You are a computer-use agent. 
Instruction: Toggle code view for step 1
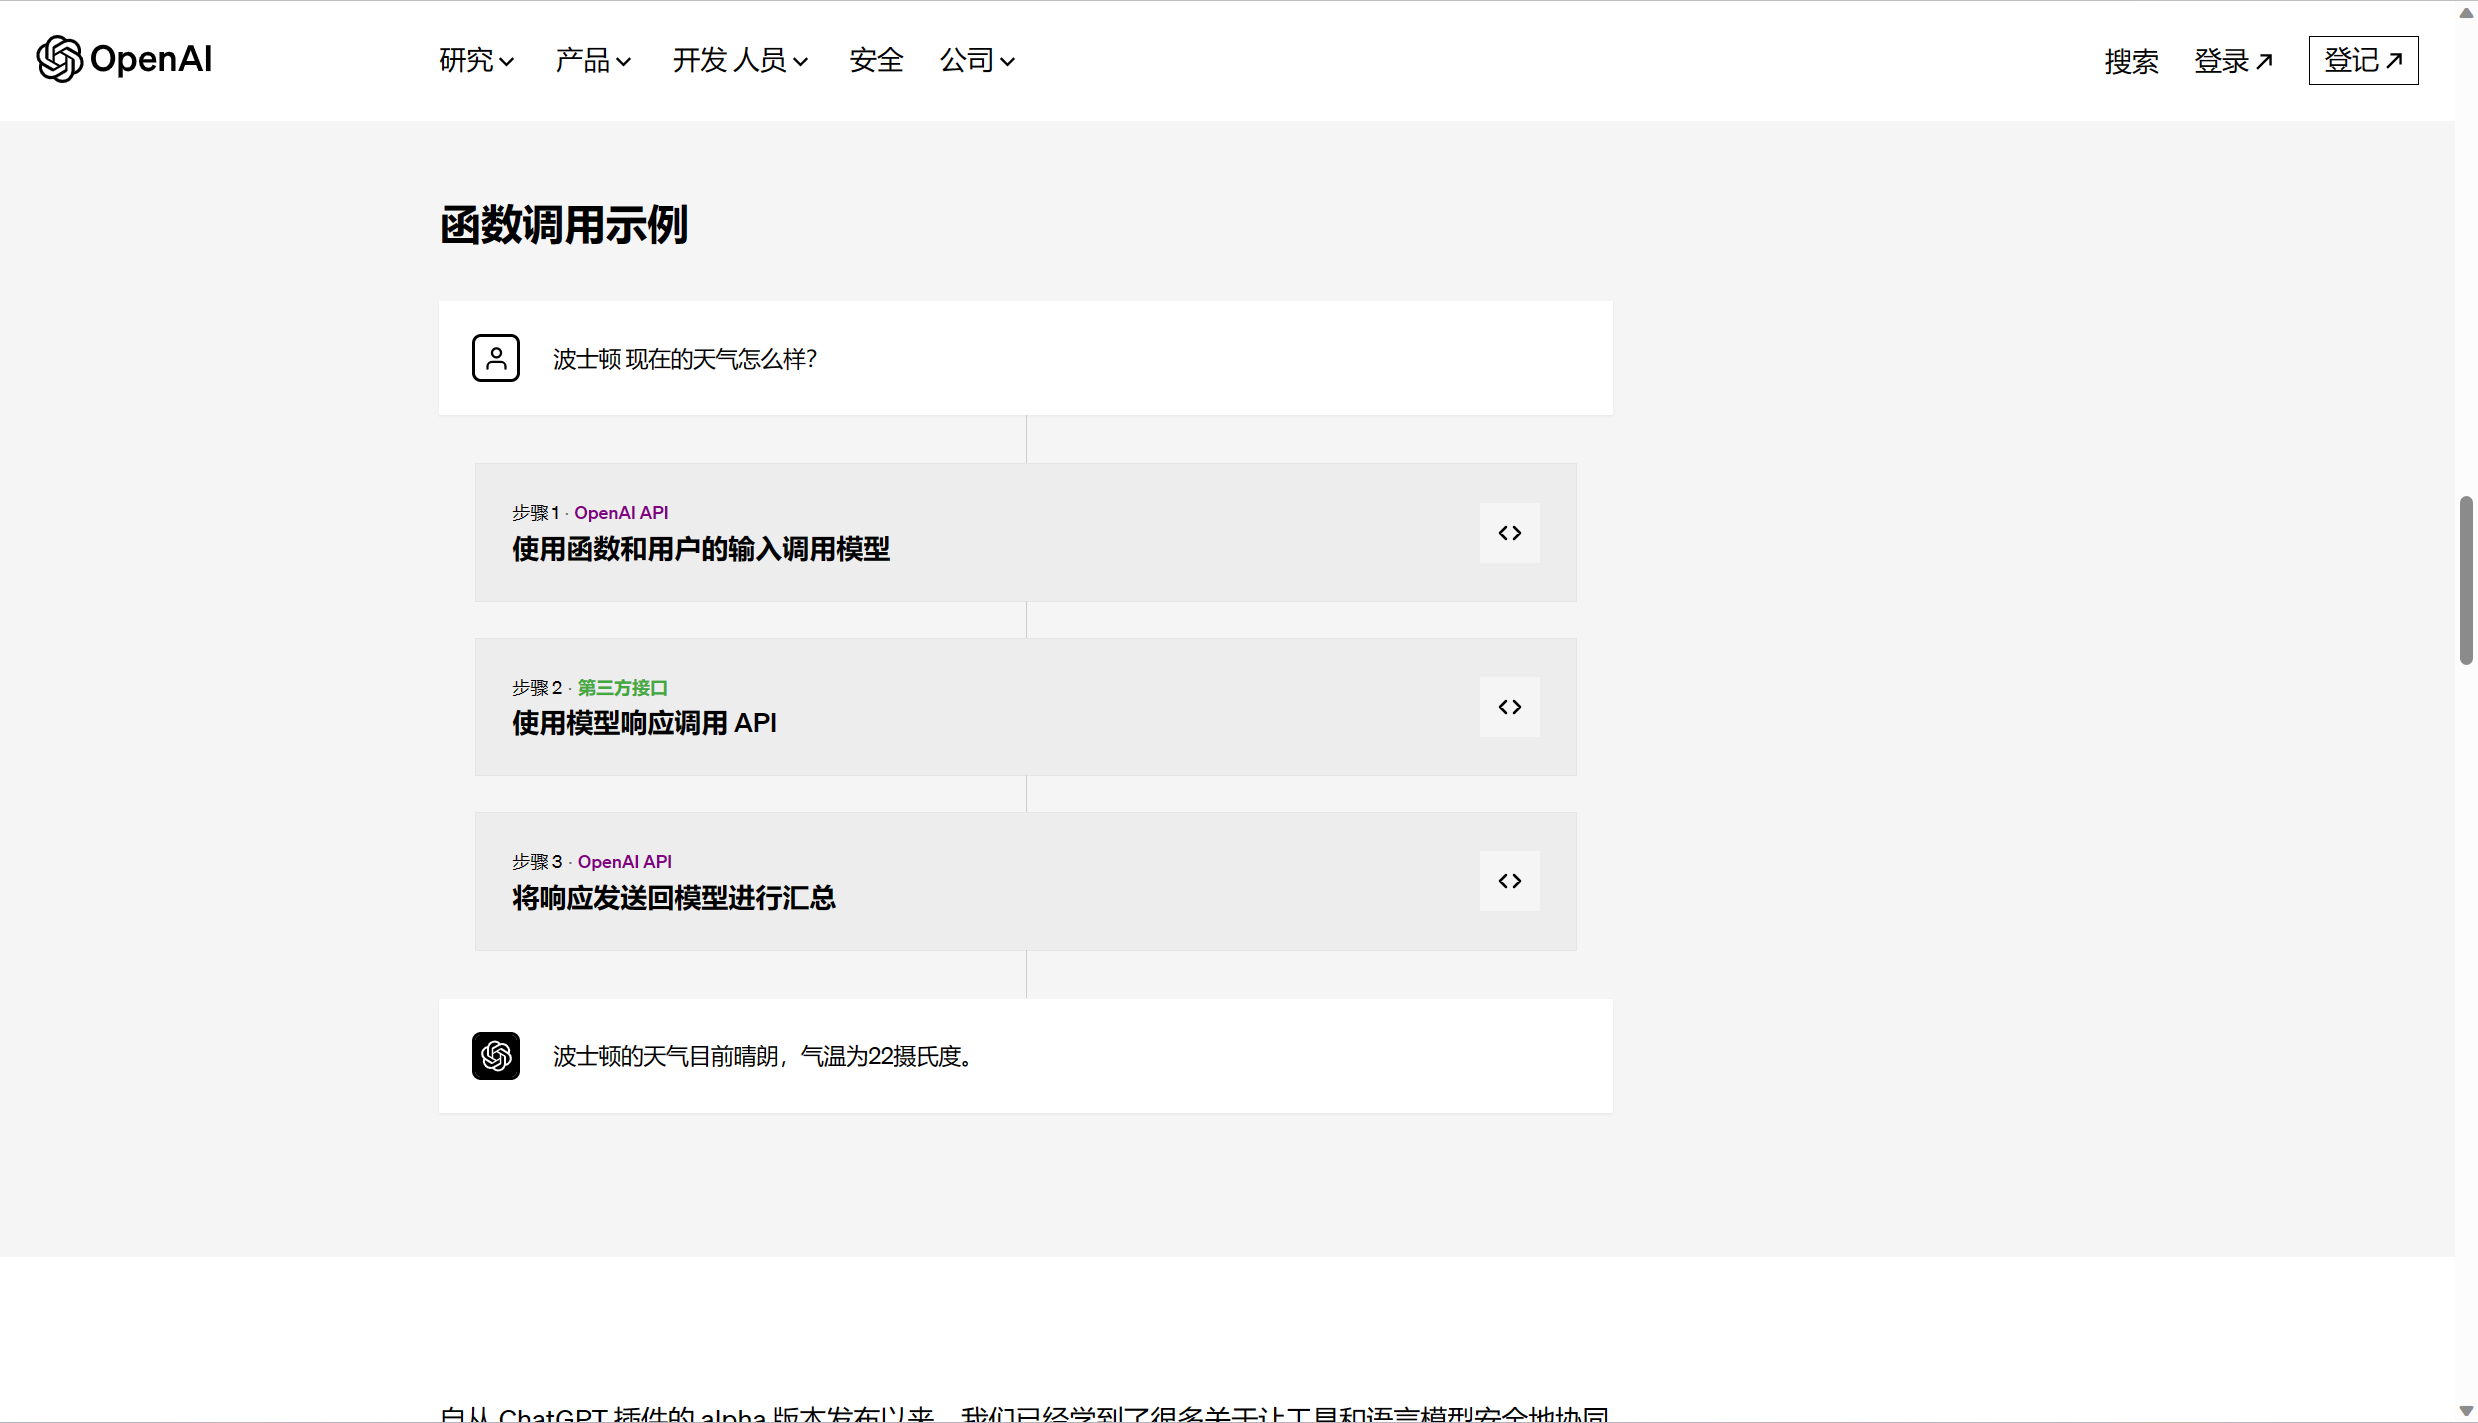point(1509,533)
